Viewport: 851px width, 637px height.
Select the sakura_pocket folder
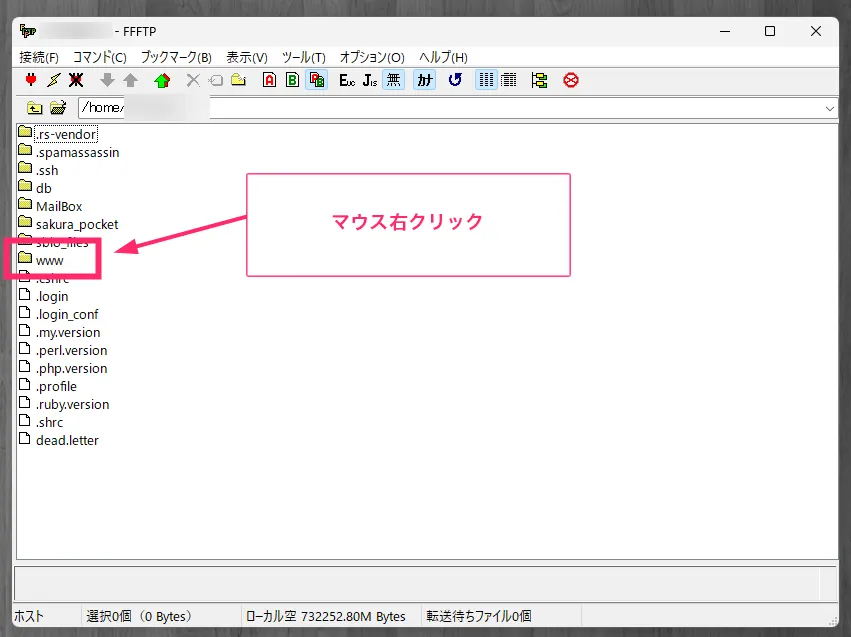pyautogui.click(x=76, y=224)
